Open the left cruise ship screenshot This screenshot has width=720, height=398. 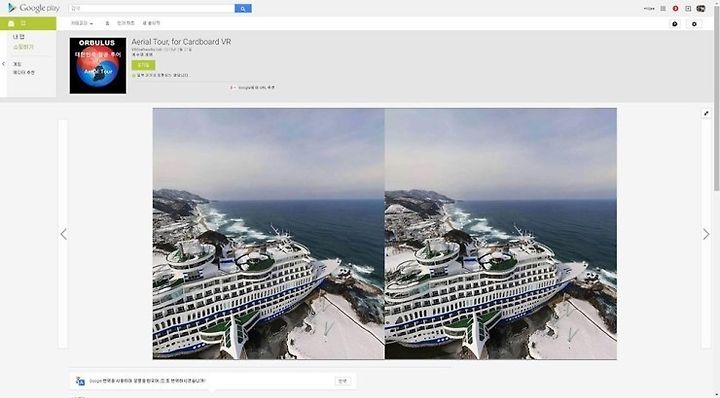[x=269, y=234]
